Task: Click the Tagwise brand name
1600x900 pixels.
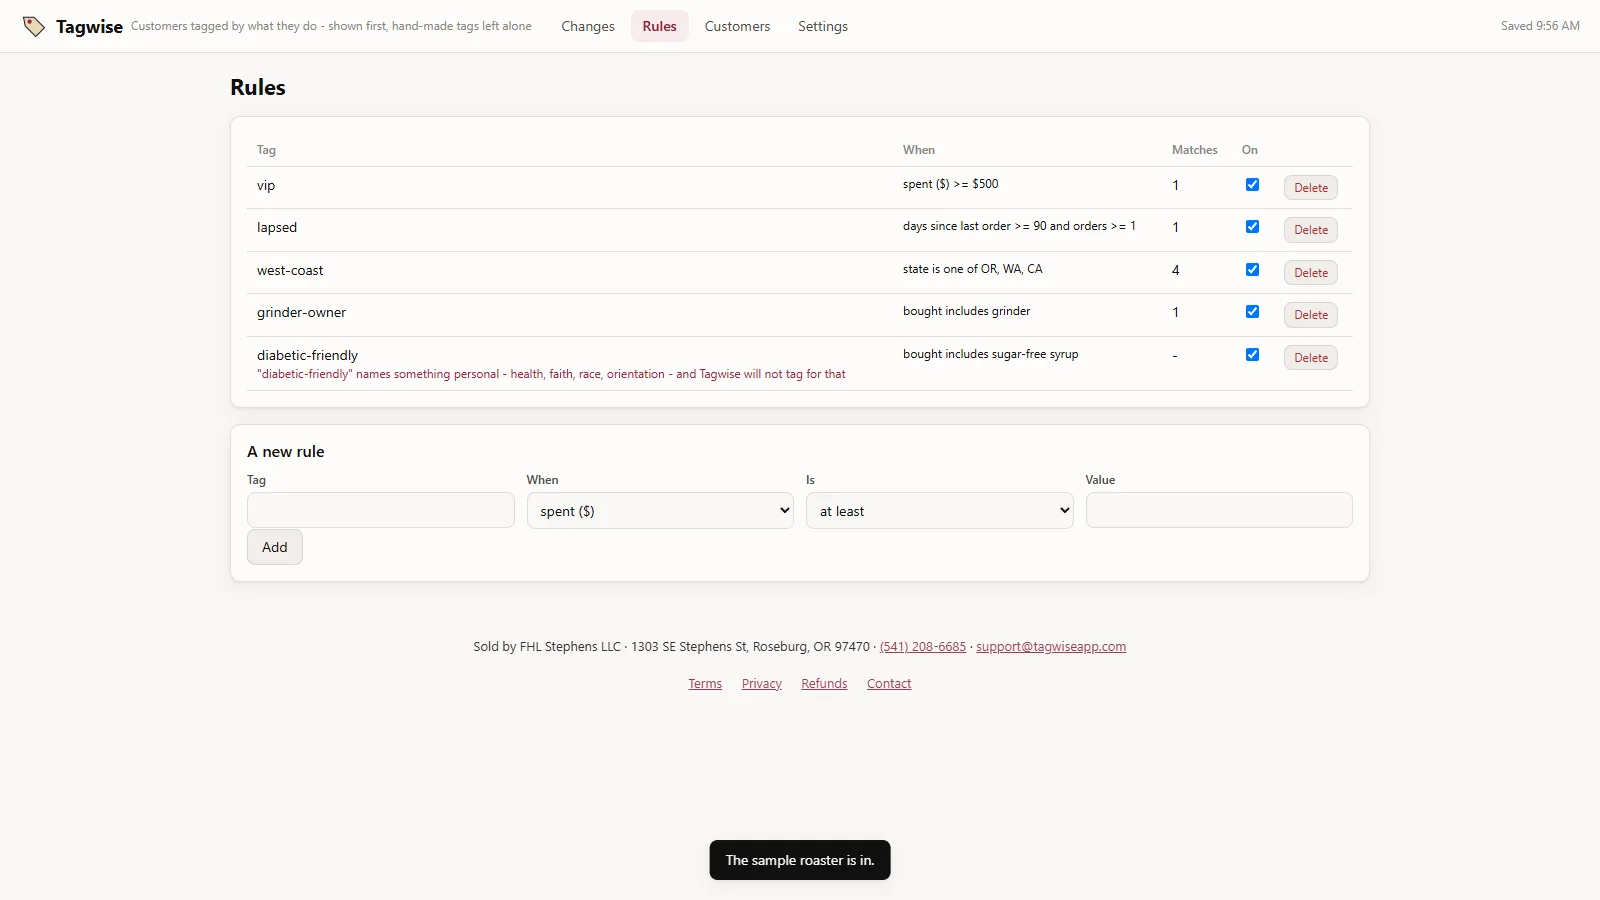Action: coord(89,26)
